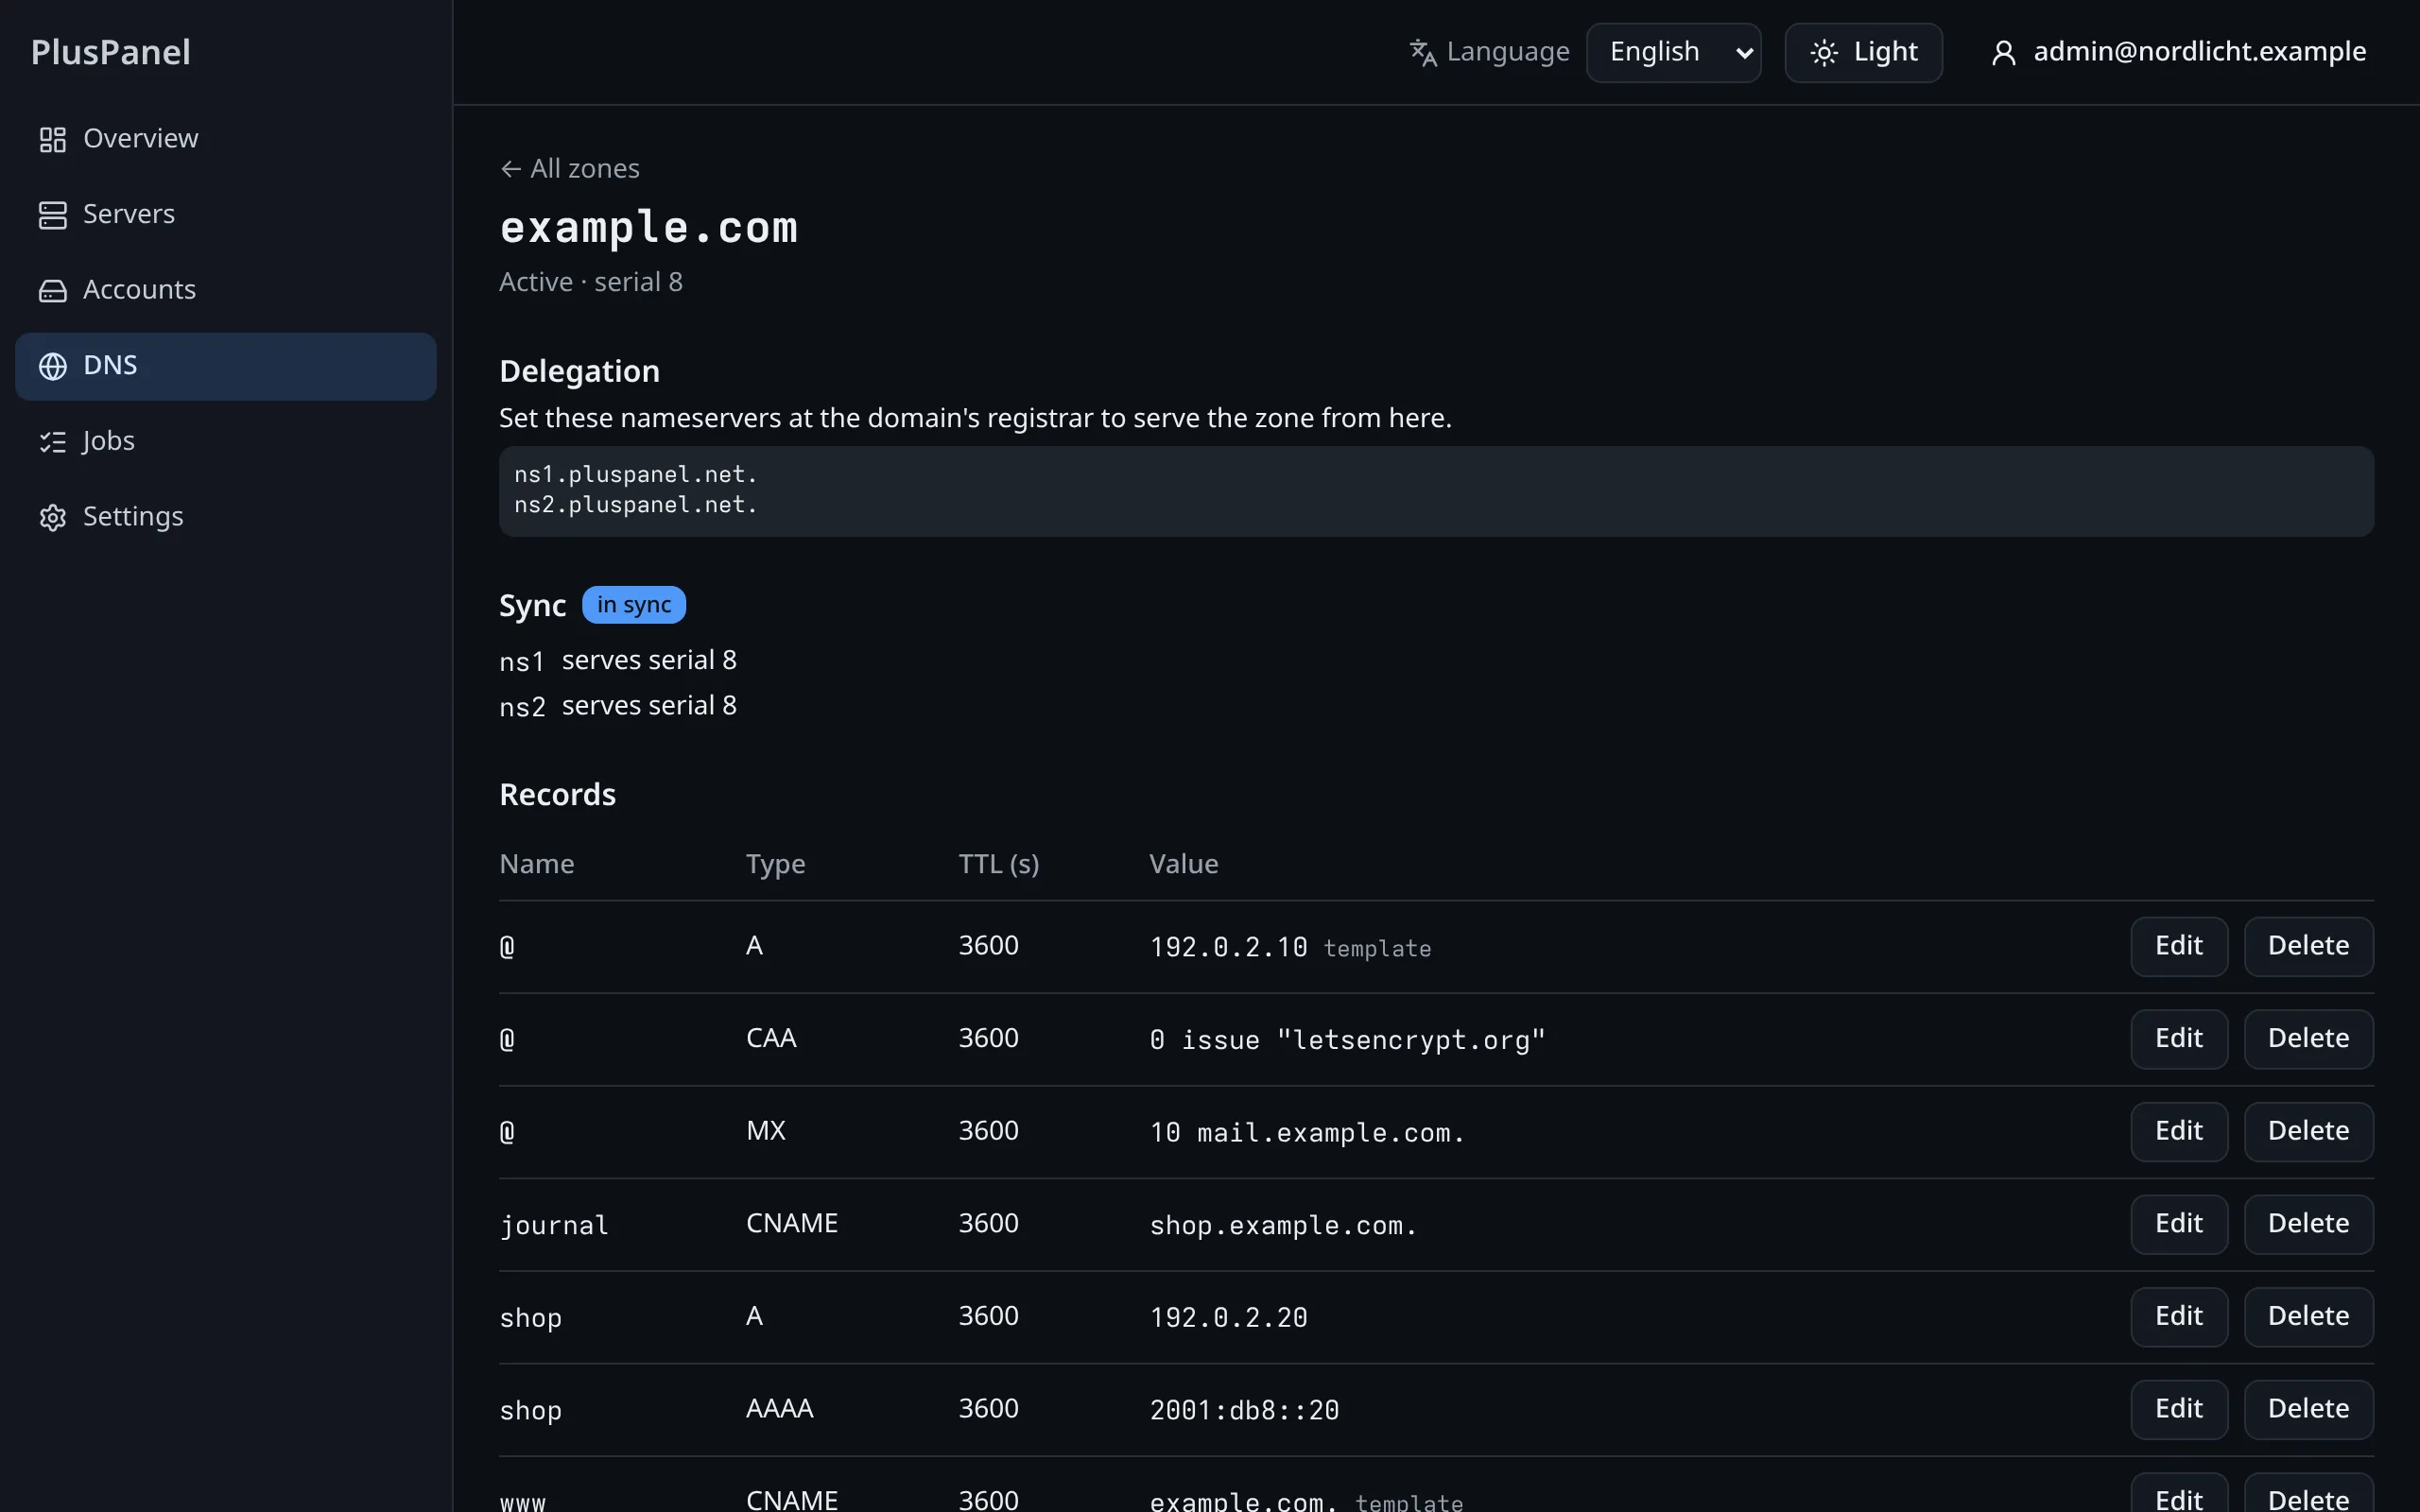
Task: Click the Value column header
Action: 1183,864
